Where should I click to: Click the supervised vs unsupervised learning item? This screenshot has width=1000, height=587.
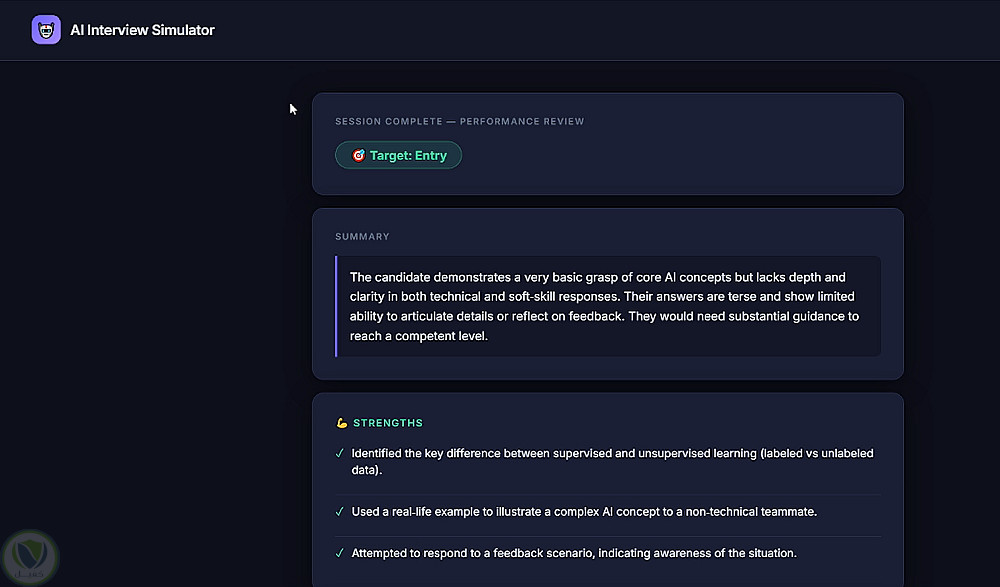(x=612, y=461)
